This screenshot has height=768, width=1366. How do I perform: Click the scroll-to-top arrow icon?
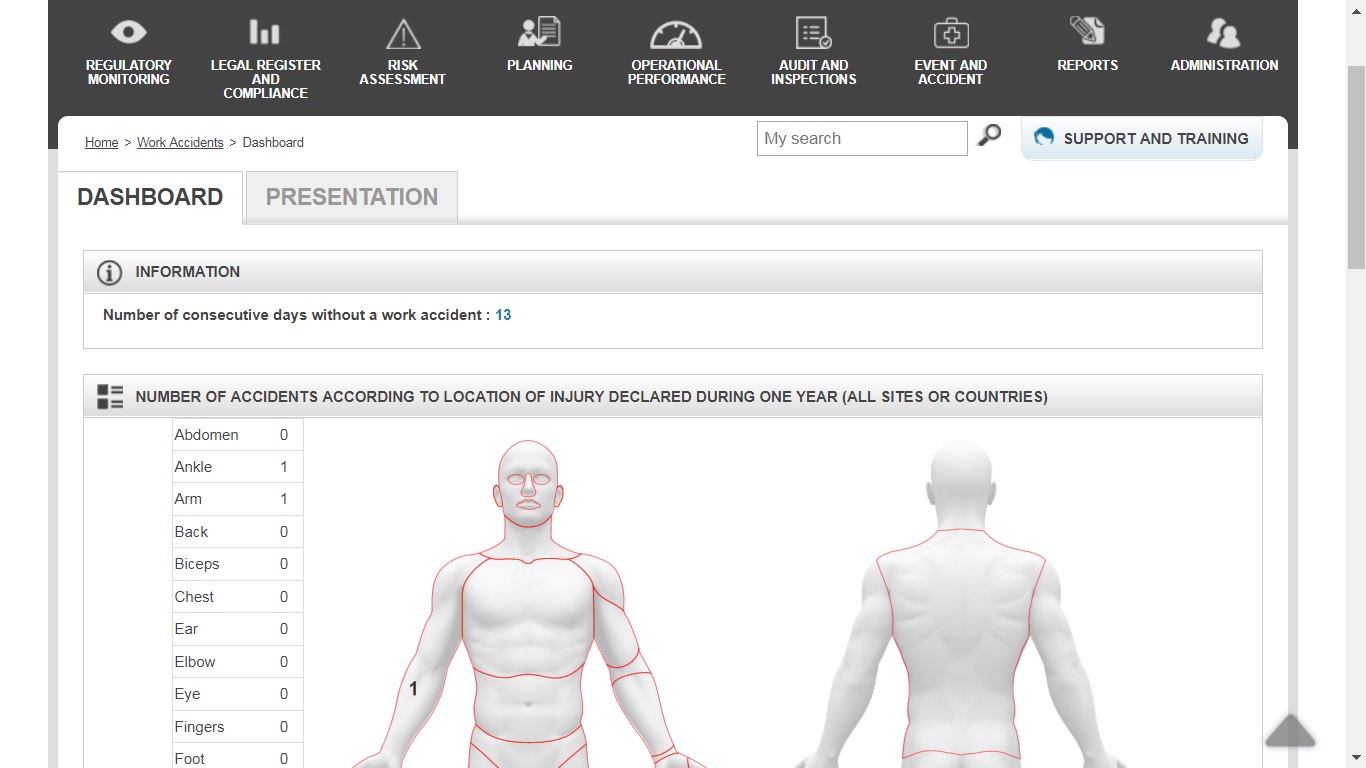click(1290, 730)
